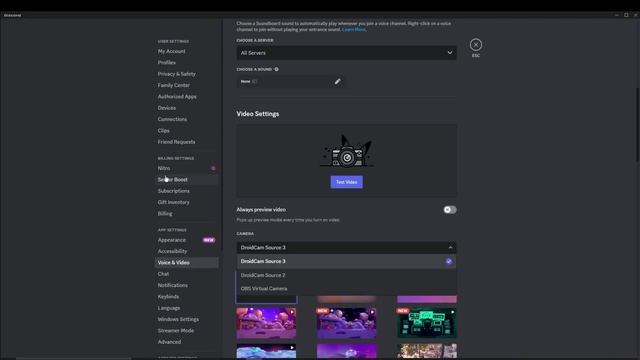640x360 pixels.
Task: Toggle Always preview video switch
Action: [x=450, y=210]
